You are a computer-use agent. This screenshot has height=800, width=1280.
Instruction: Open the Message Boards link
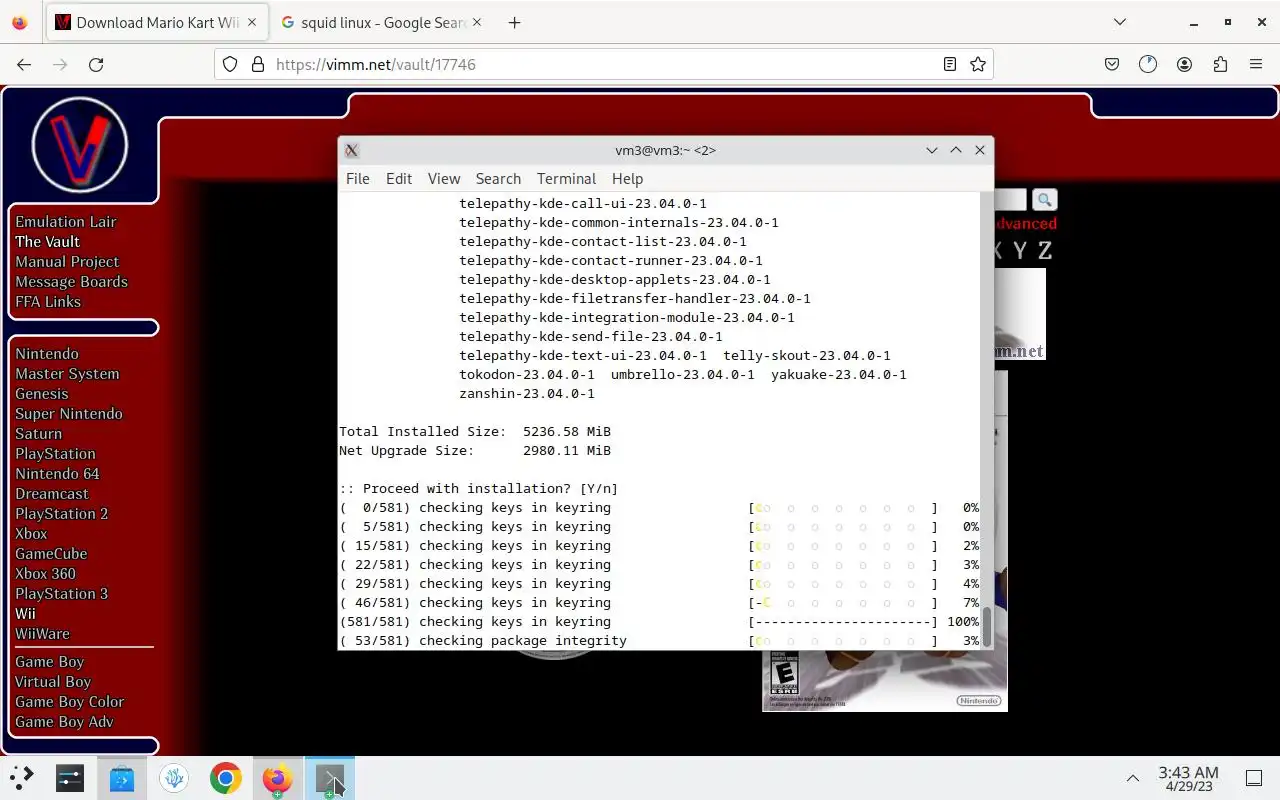tap(71, 282)
